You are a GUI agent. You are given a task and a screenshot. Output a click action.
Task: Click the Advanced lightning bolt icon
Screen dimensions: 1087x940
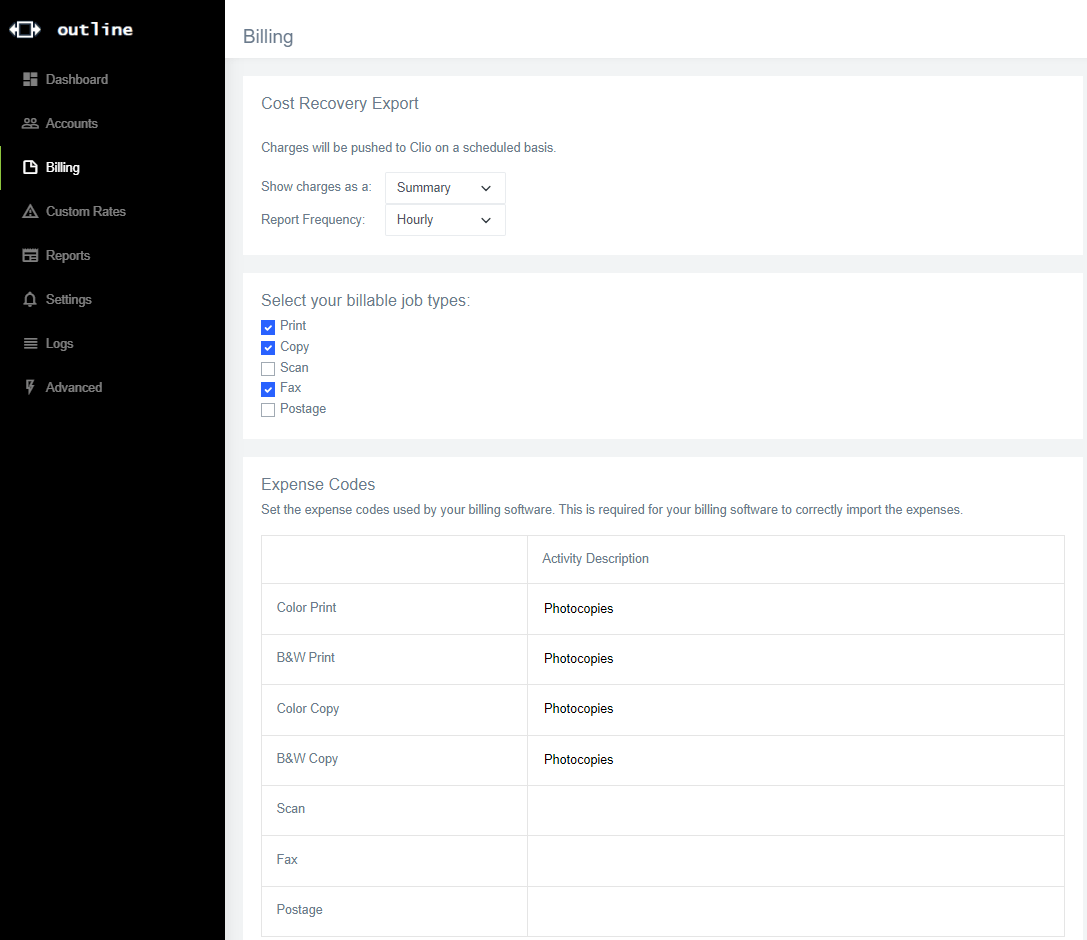coord(30,387)
